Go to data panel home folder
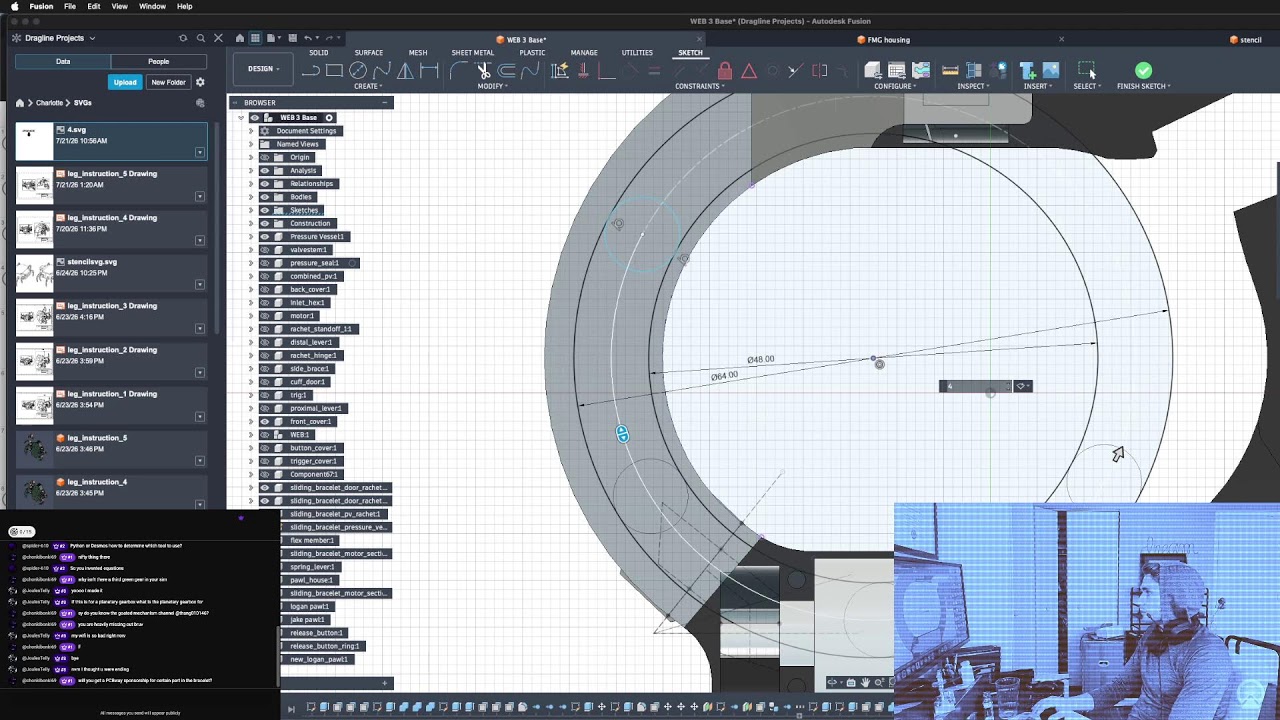The width and height of the screenshot is (1280, 720). coord(20,103)
